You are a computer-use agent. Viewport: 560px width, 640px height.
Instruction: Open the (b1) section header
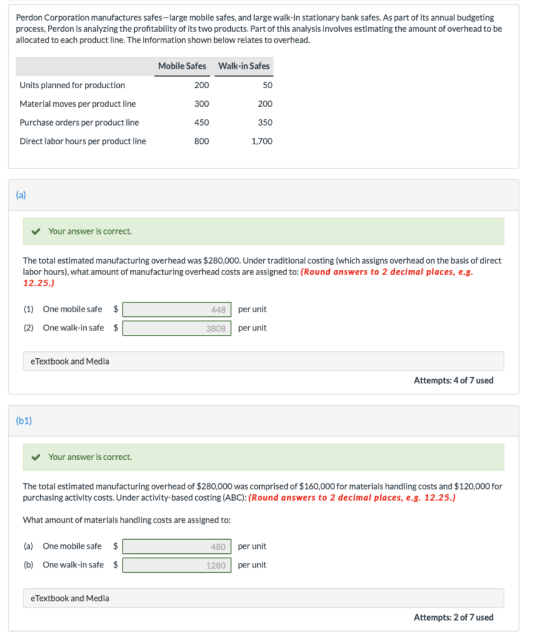tap(263, 421)
